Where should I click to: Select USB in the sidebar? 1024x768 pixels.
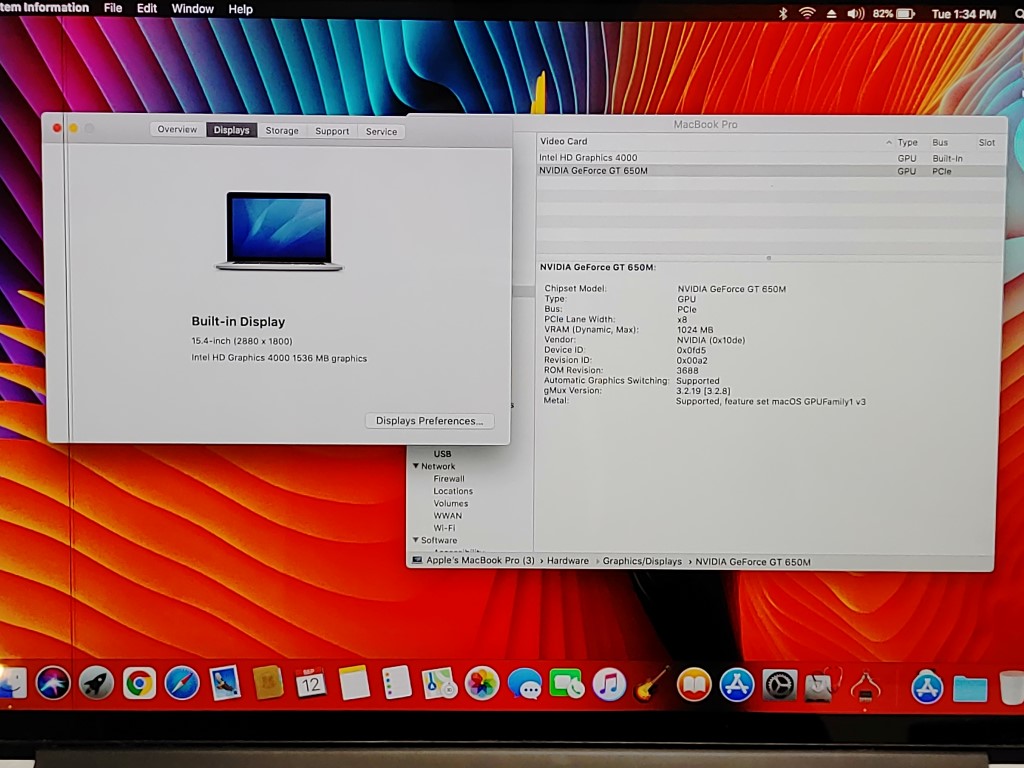pos(442,454)
